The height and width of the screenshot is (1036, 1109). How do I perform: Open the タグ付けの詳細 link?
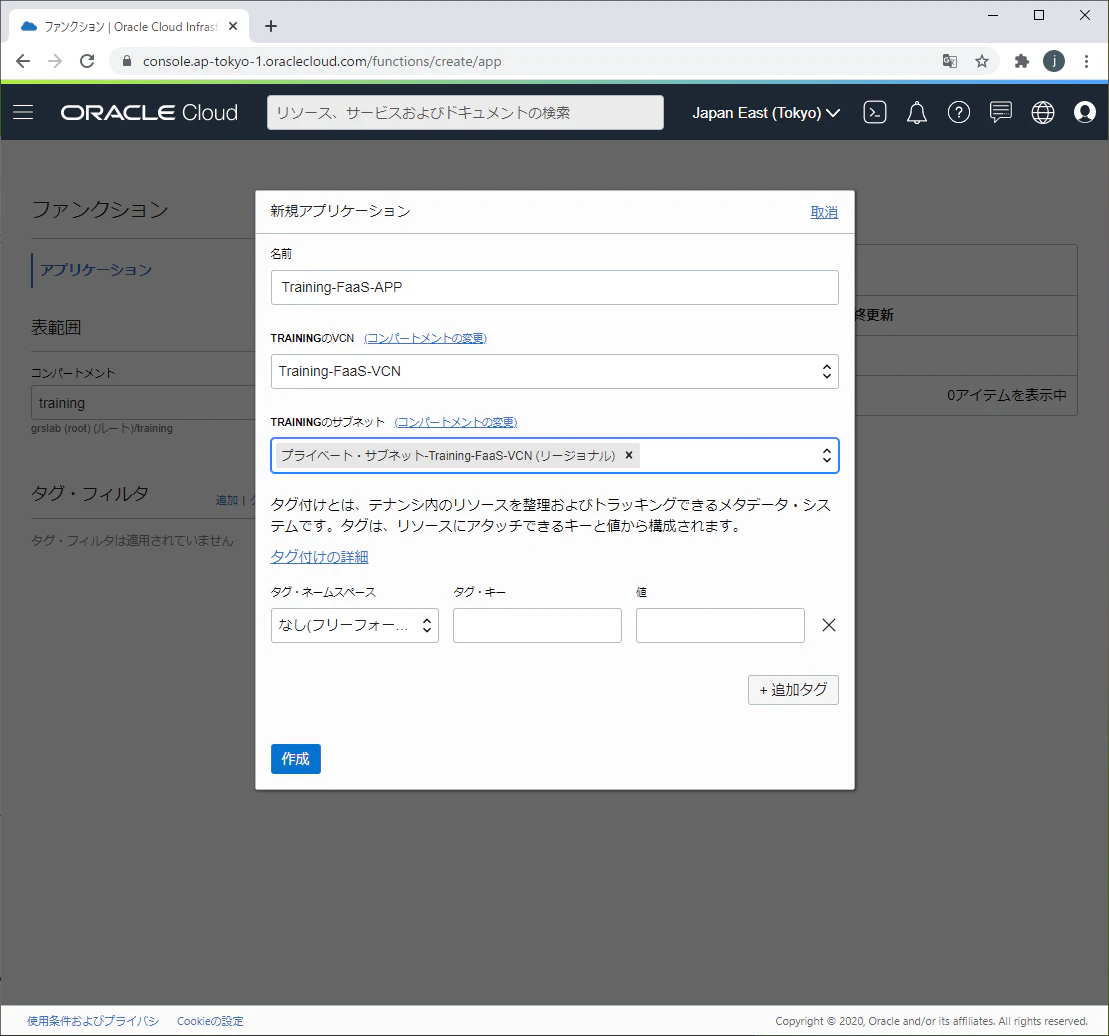click(x=320, y=557)
